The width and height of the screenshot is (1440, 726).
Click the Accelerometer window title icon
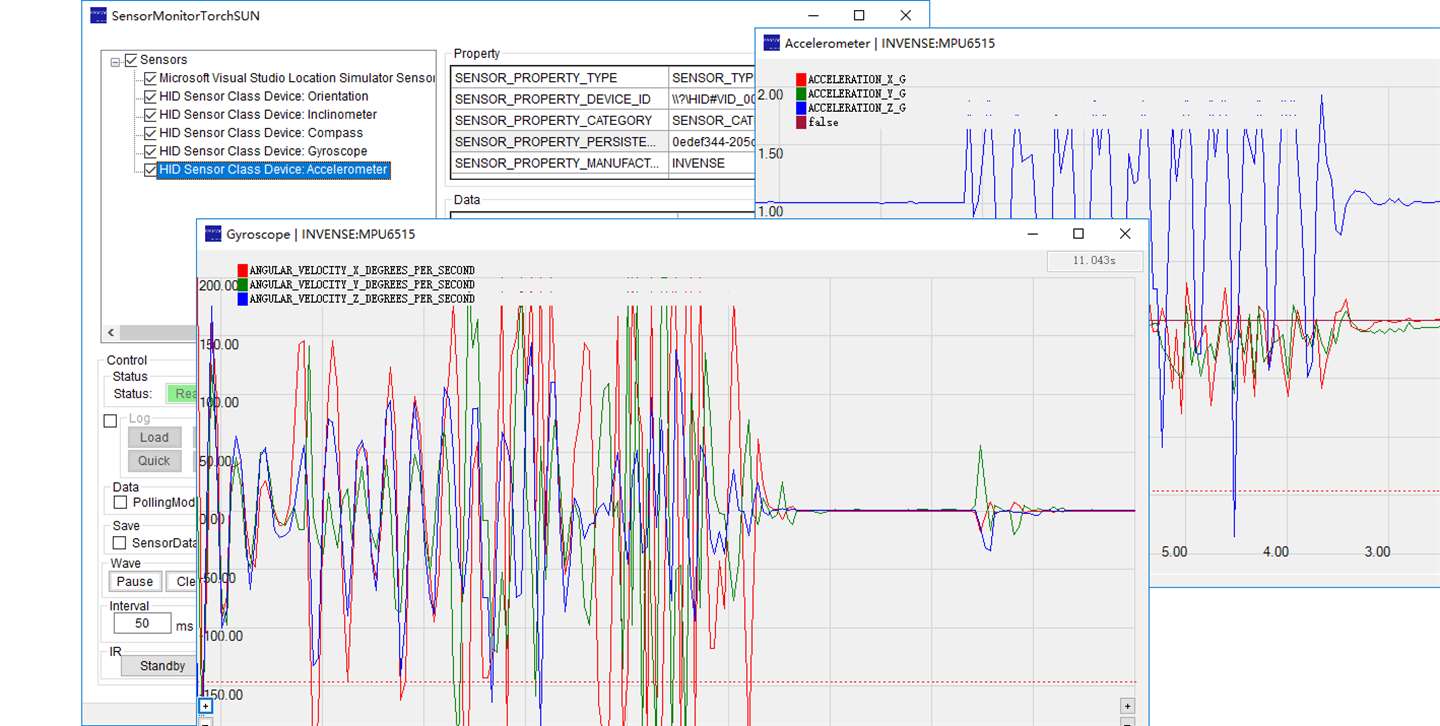tap(771, 43)
